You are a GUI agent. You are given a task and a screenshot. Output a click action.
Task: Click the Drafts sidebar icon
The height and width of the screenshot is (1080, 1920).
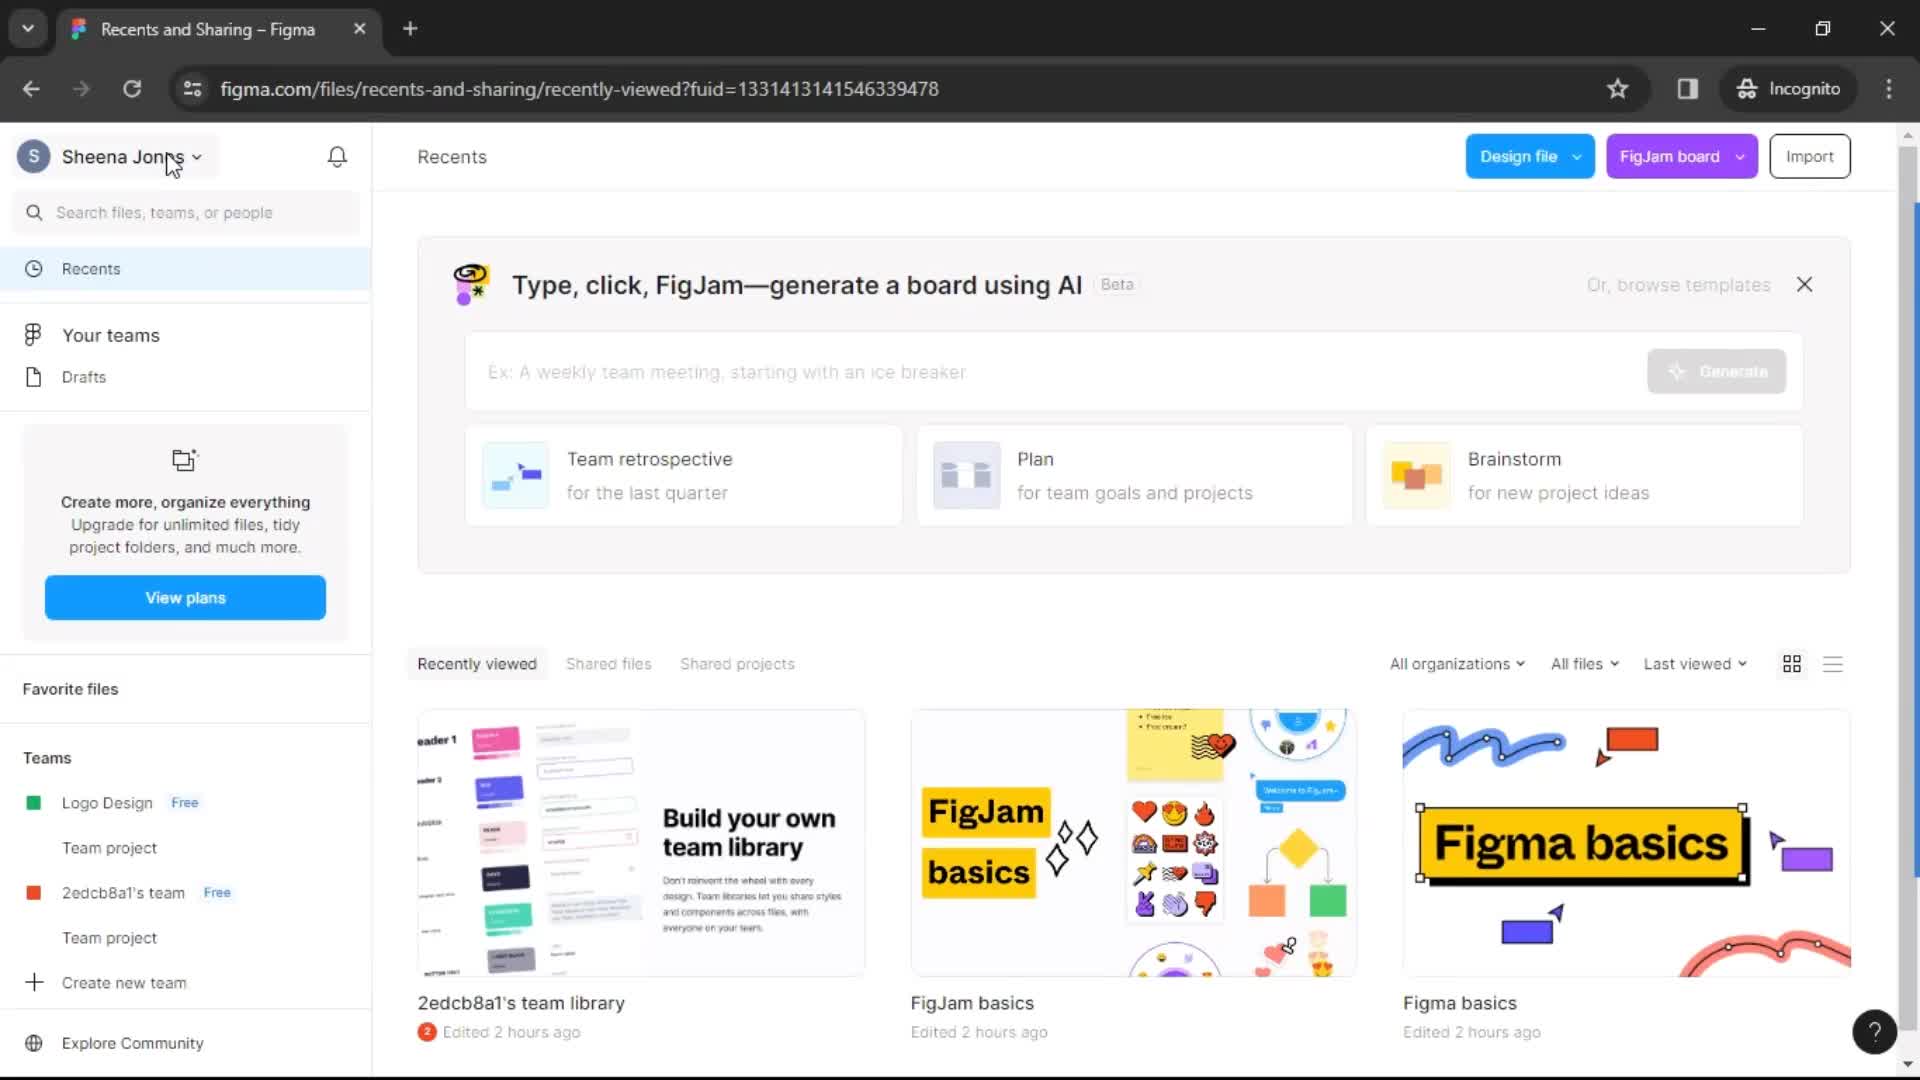[34, 377]
